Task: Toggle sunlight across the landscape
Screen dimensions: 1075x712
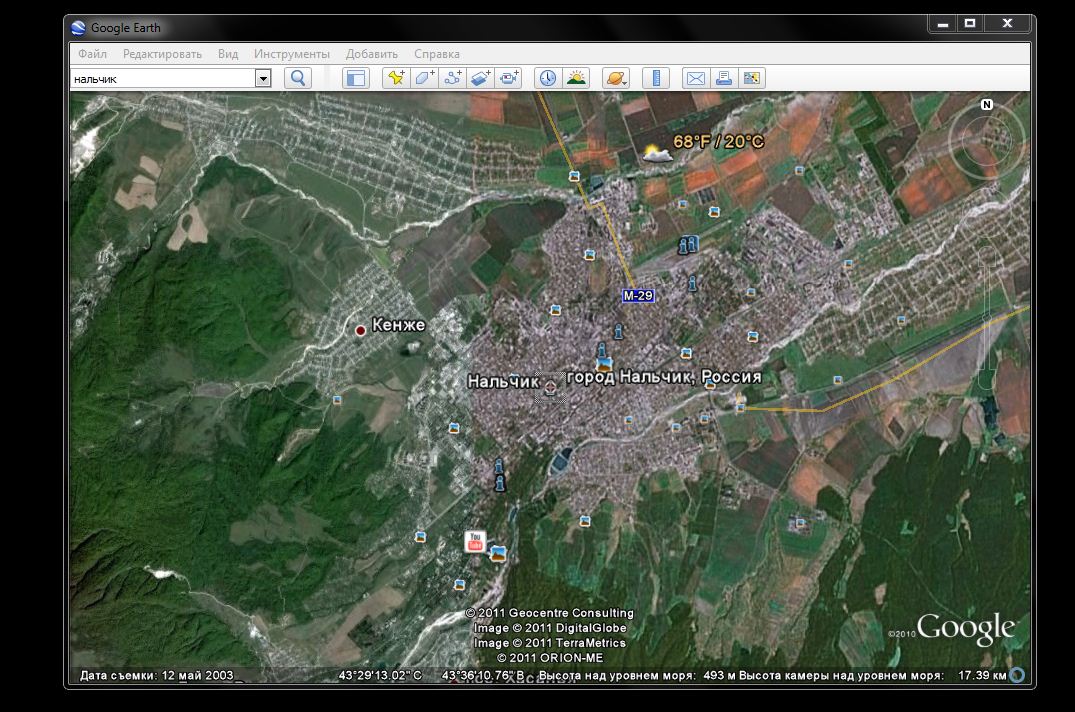Action: pyautogui.click(x=576, y=78)
